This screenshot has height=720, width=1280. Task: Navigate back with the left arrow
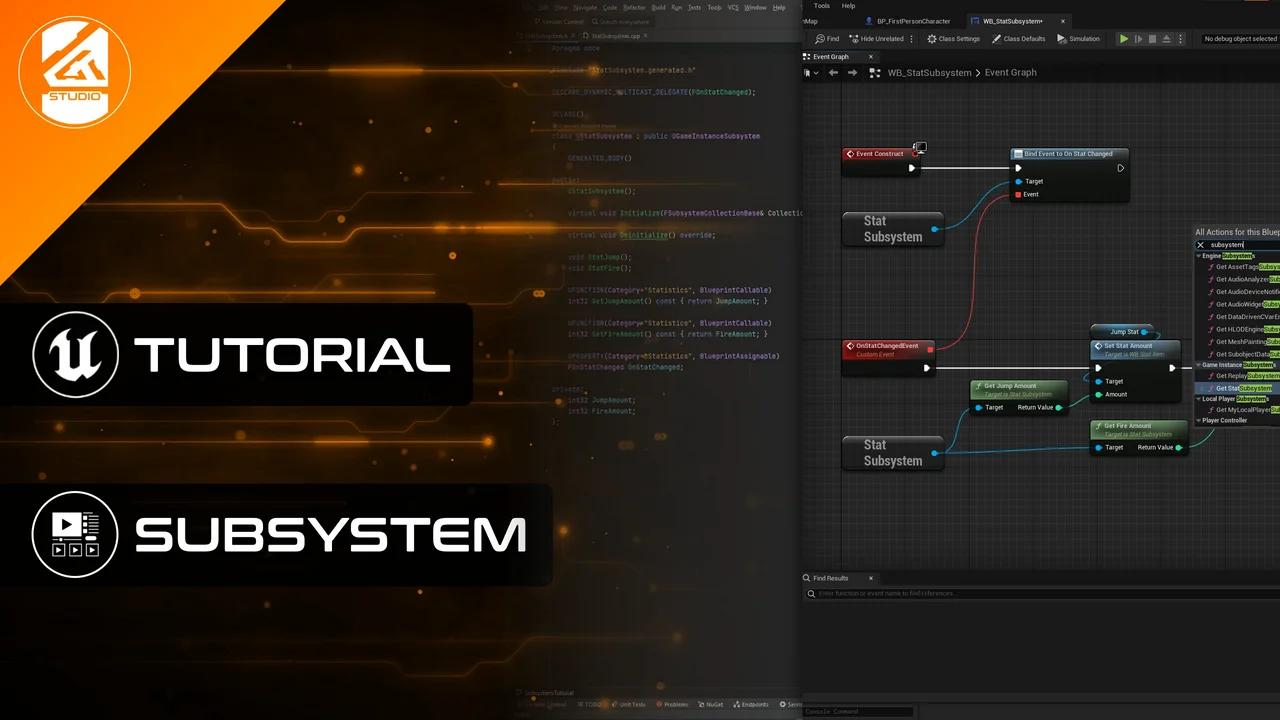pyautogui.click(x=833, y=73)
